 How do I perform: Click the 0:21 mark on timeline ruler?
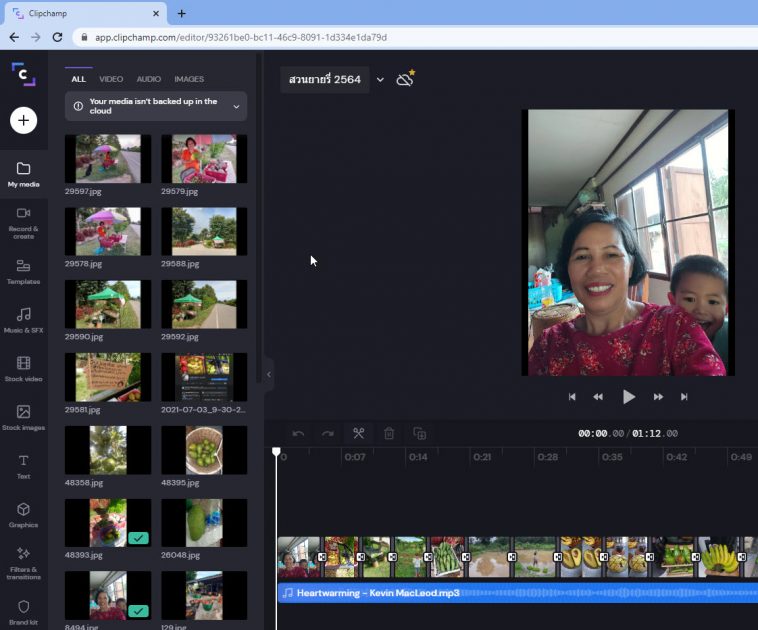click(x=481, y=457)
